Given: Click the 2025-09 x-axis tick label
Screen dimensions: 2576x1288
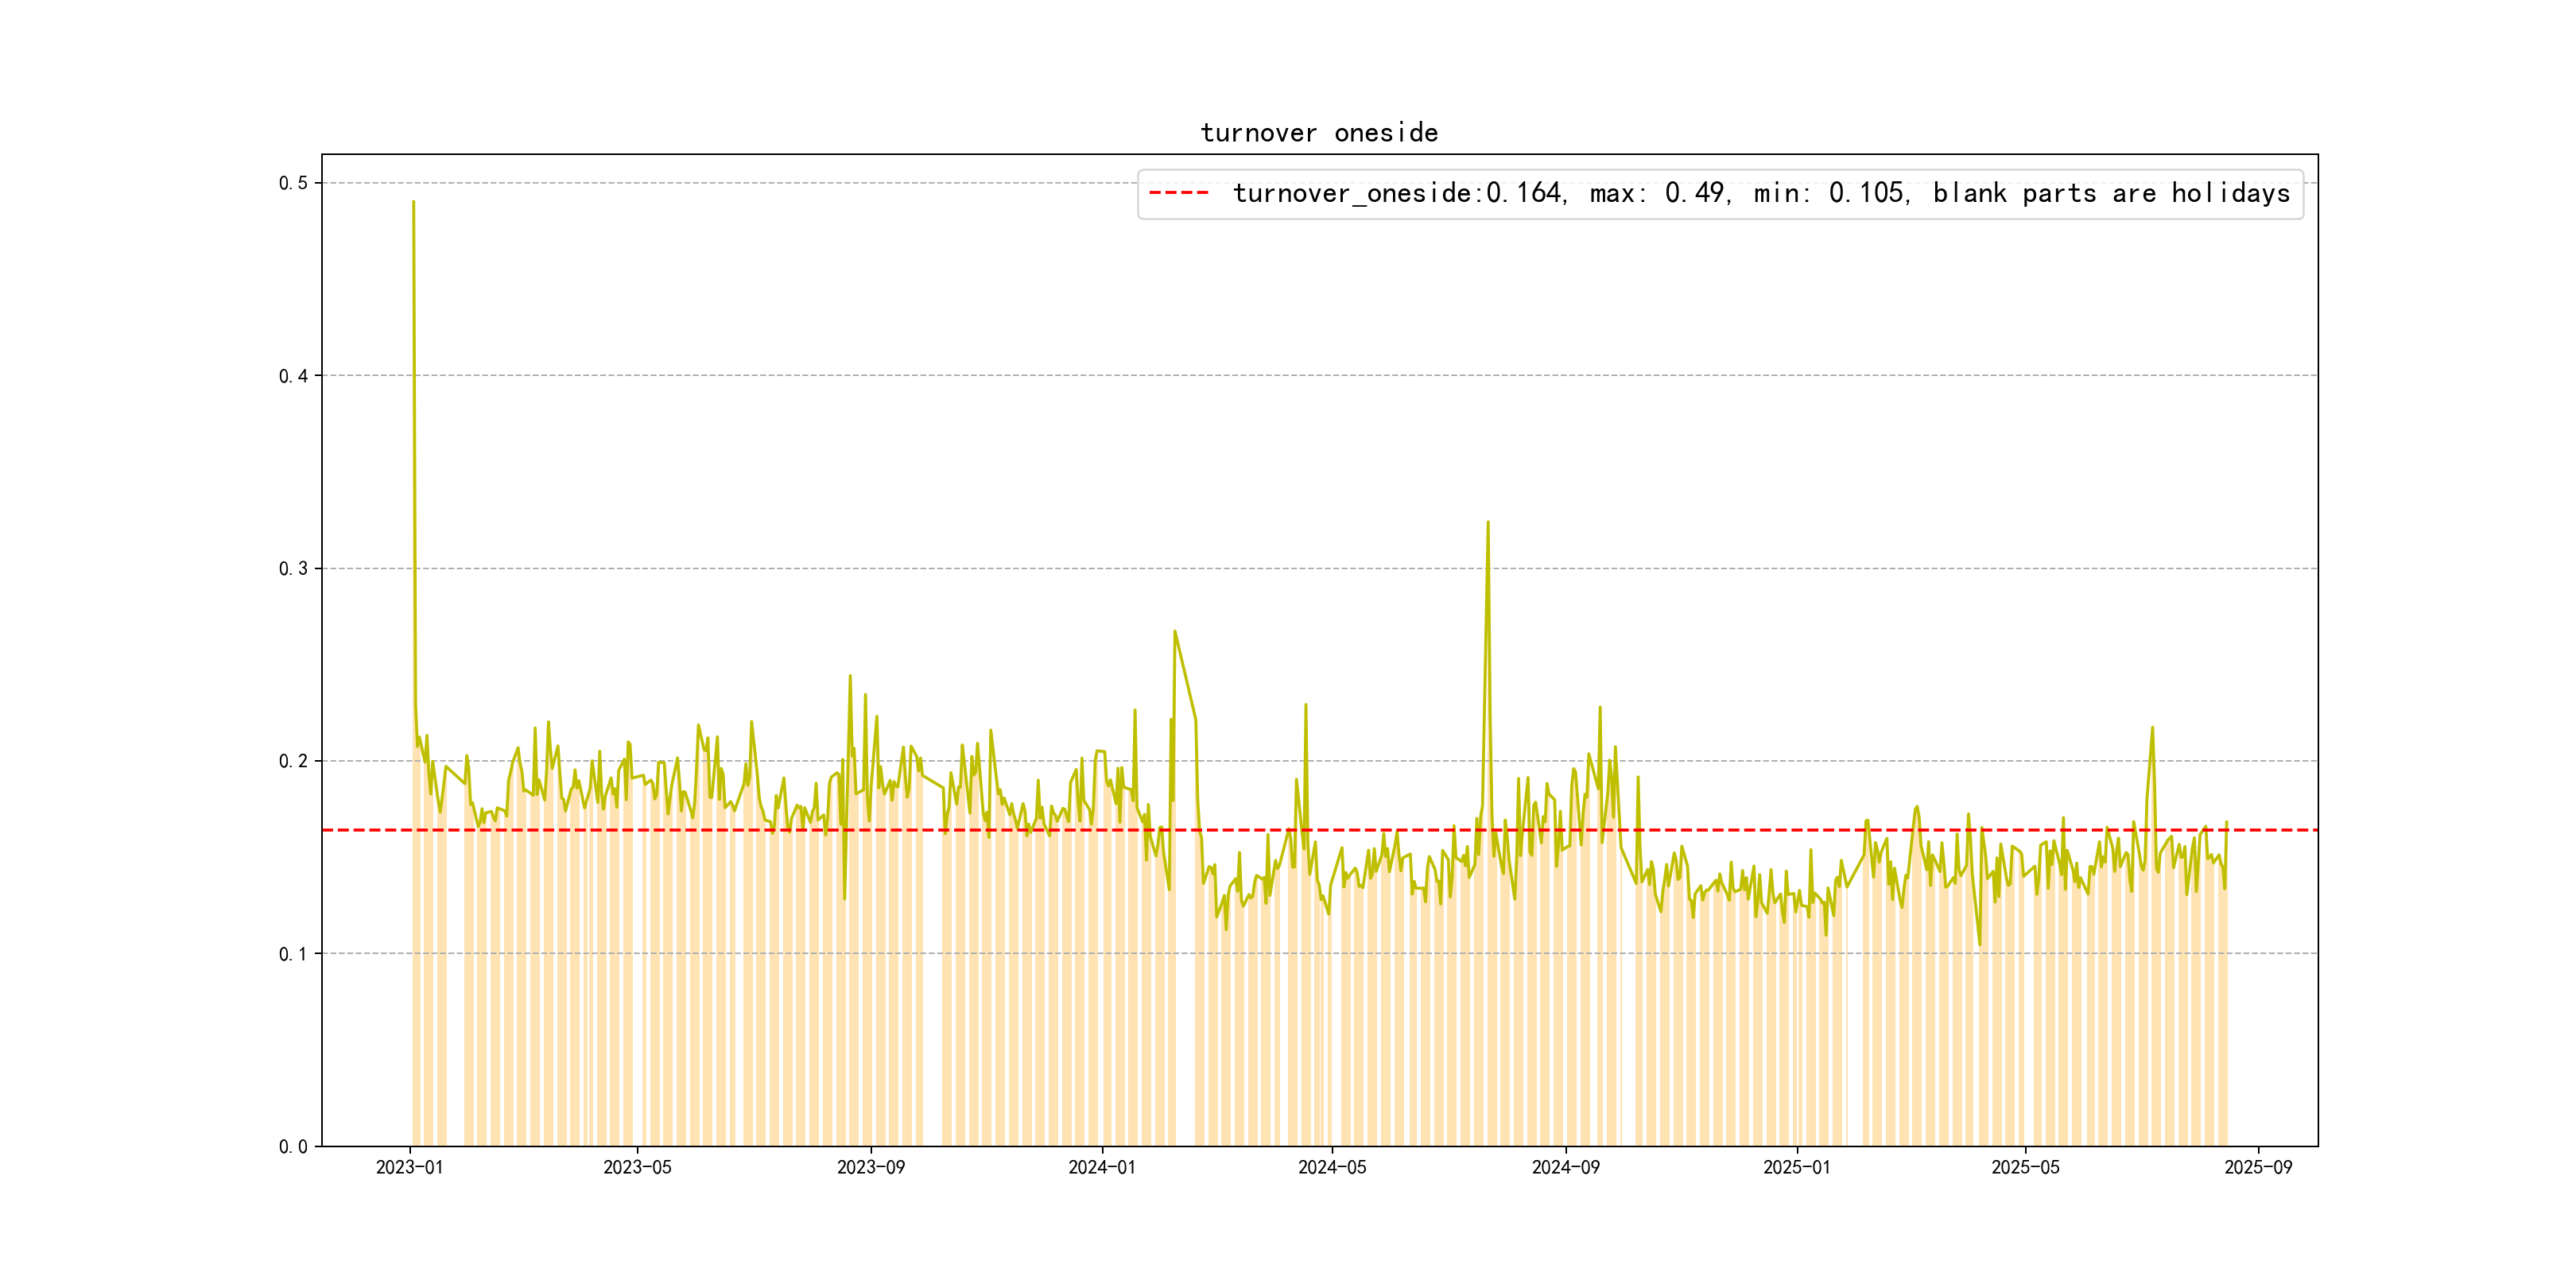Looking at the screenshot, I should (x=2258, y=1167).
